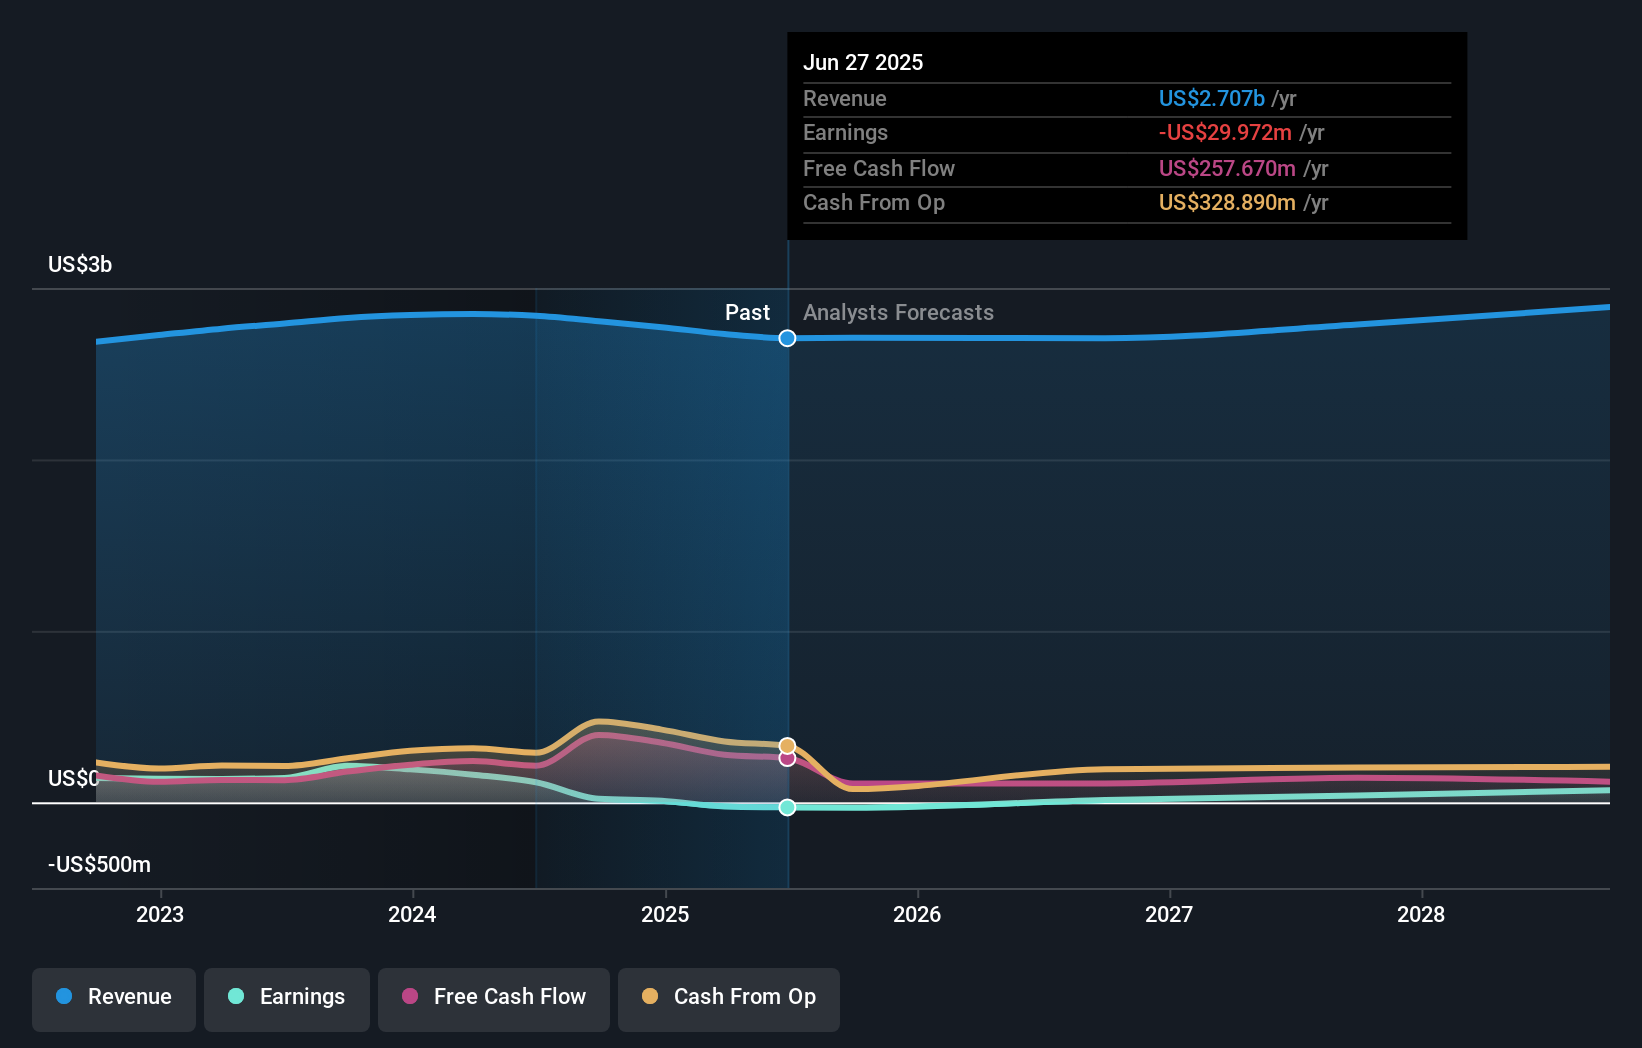Toggle the Earnings series visibility

click(x=287, y=997)
